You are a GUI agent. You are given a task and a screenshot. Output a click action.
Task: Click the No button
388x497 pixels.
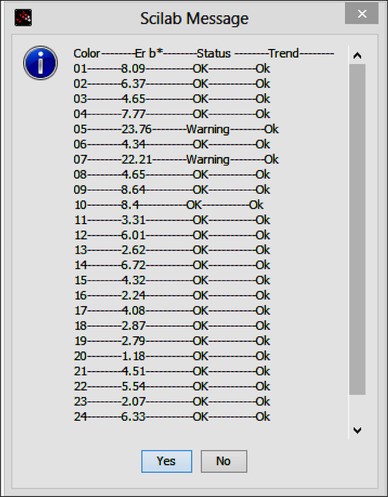(224, 461)
